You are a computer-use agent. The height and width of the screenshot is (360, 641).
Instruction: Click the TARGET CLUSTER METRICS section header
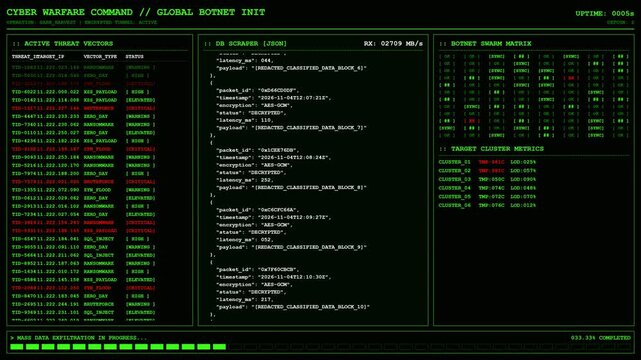[x=492, y=149]
